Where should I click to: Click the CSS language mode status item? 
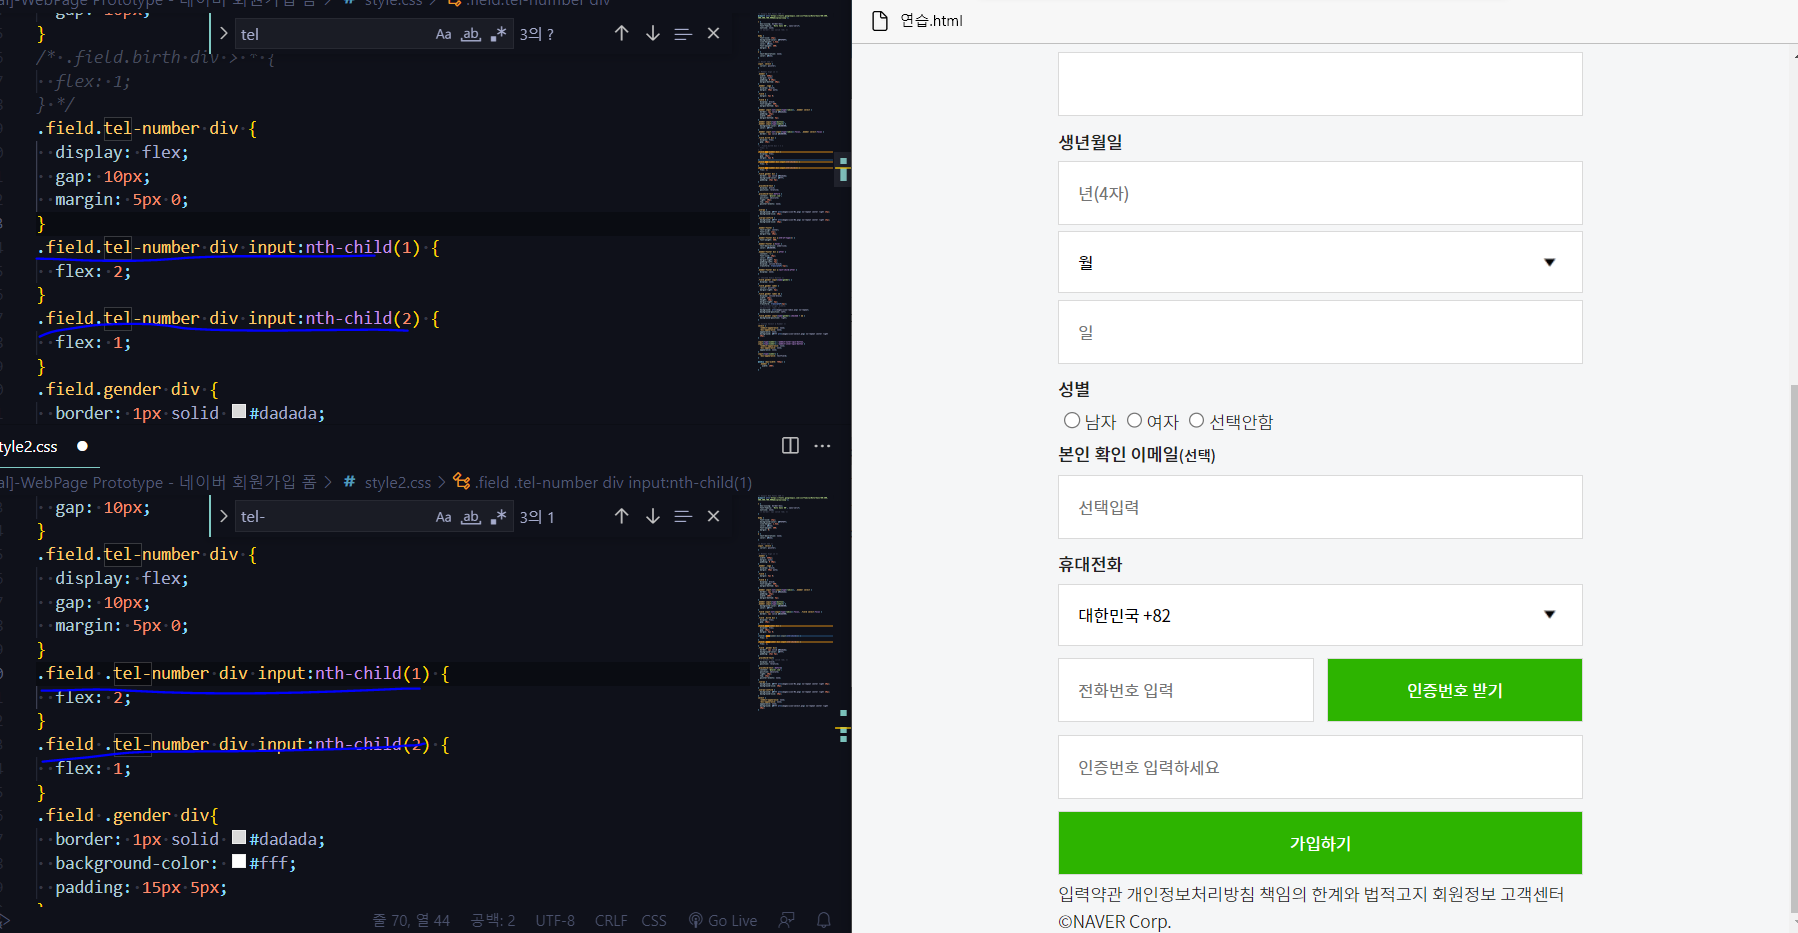654,920
